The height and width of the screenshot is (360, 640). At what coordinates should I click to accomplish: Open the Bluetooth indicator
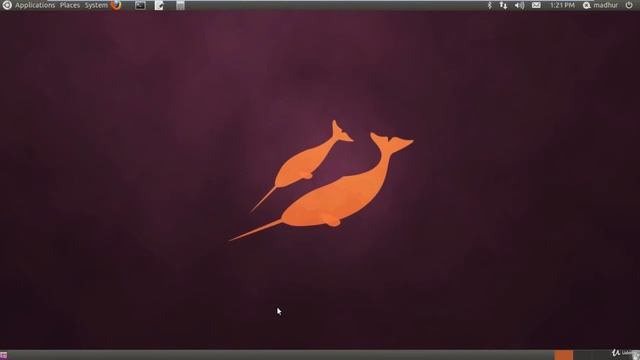point(489,5)
